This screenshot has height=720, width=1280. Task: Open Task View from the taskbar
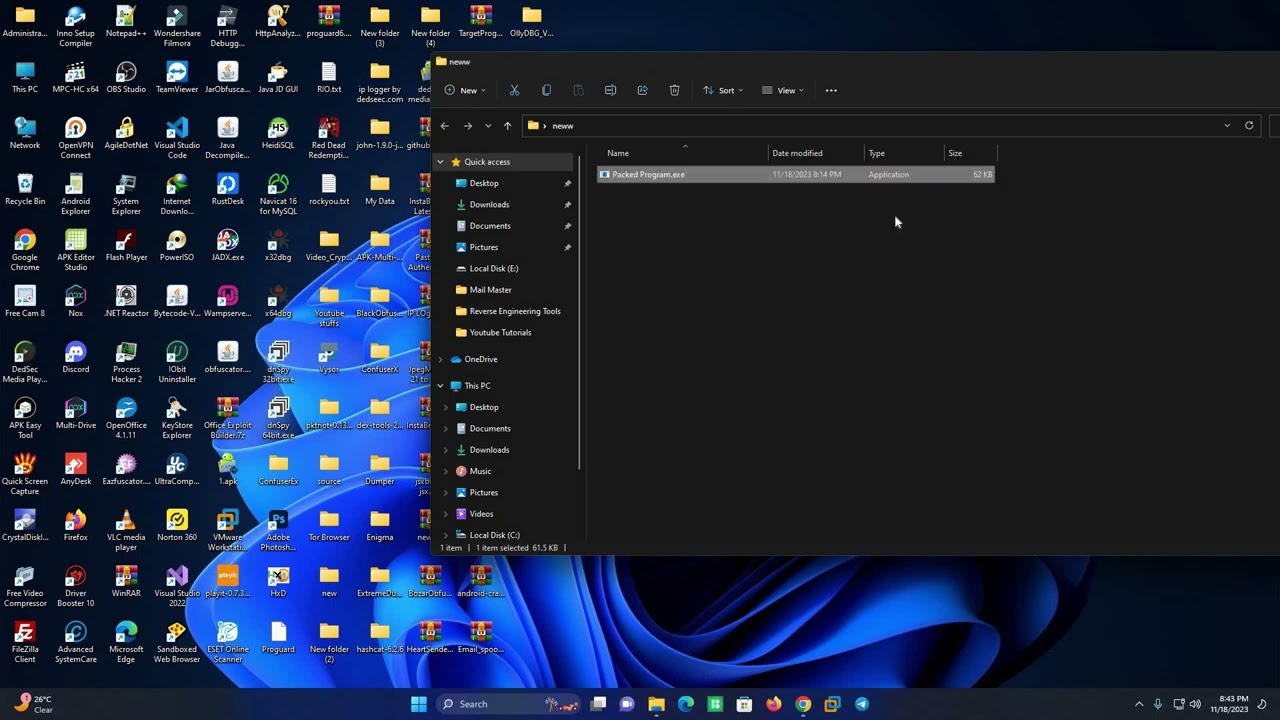598,704
